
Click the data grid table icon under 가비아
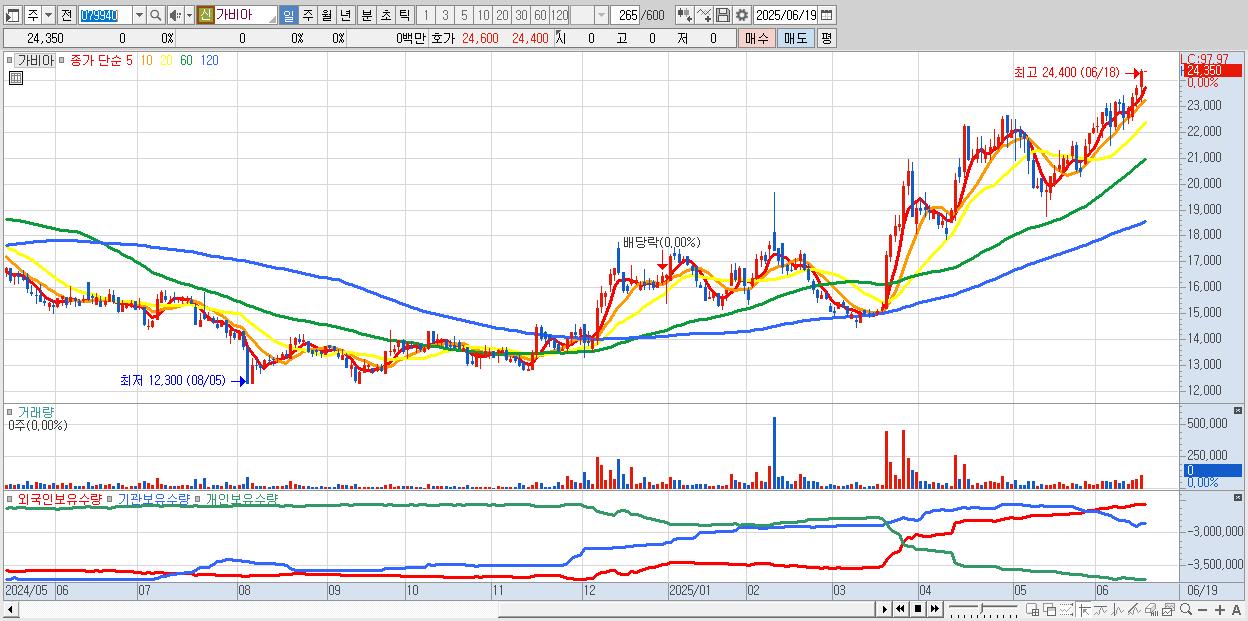tap(16, 78)
